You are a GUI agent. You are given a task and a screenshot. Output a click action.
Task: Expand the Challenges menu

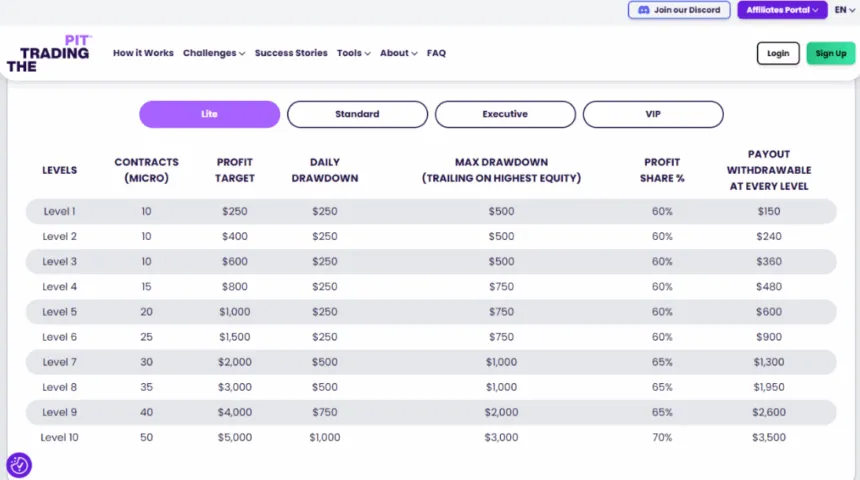(x=213, y=53)
